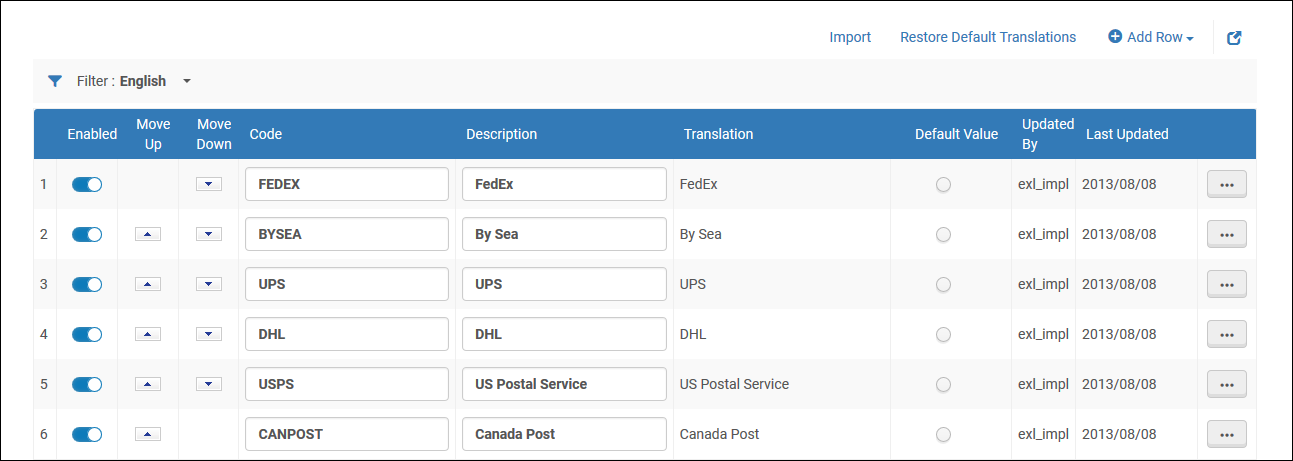Image resolution: width=1293 pixels, height=461 pixels.
Task: Move the FEDEX row down
Action: click(x=208, y=184)
